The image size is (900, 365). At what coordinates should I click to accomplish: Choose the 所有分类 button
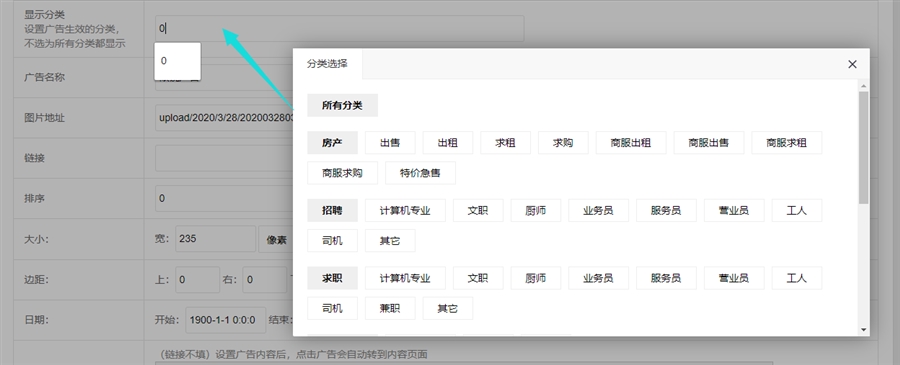pyautogui.click(x=342, y=106)
